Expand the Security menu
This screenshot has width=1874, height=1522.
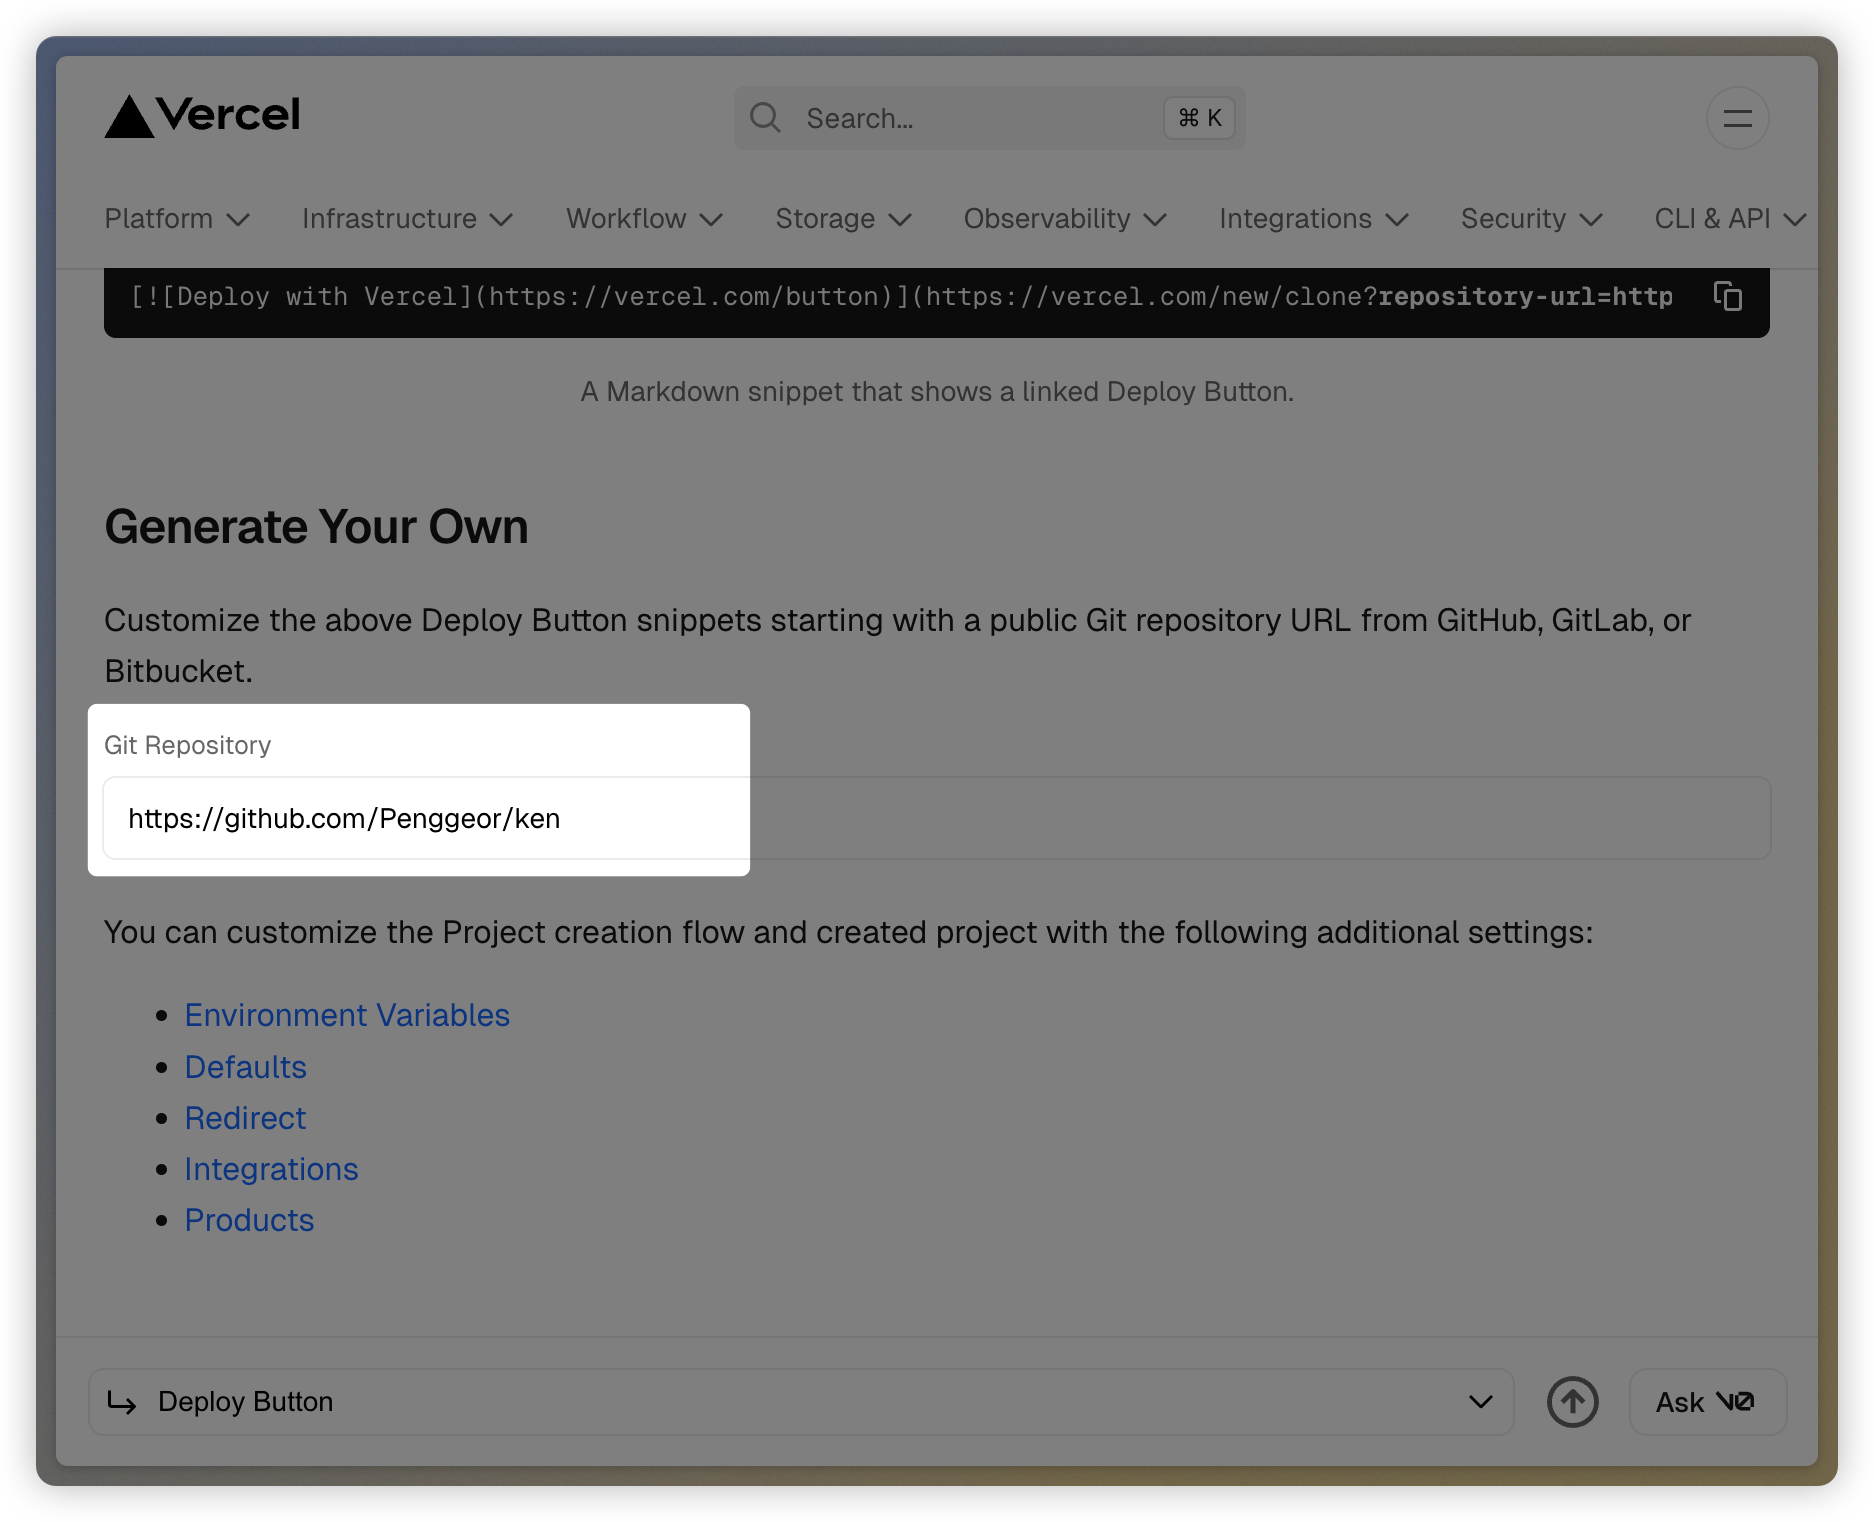coord(1531,219)
